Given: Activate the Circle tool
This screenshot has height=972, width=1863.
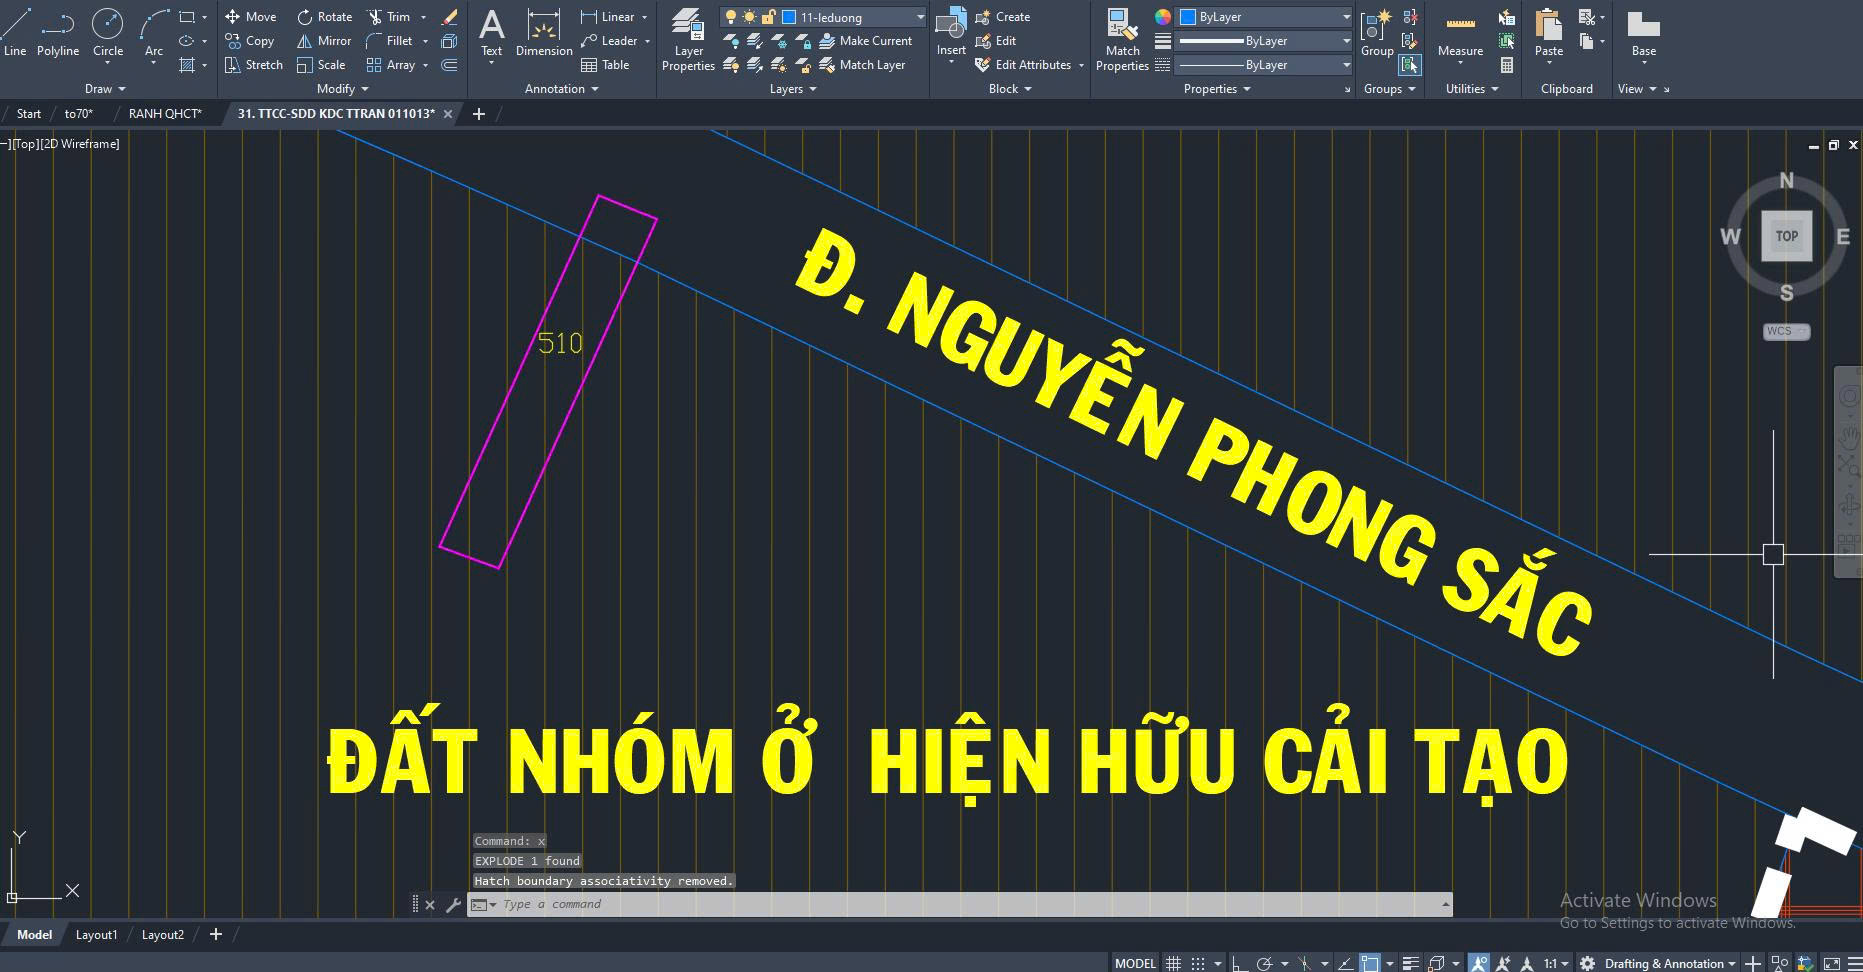Looking at the screenshot, I should [x=108, y=33].
